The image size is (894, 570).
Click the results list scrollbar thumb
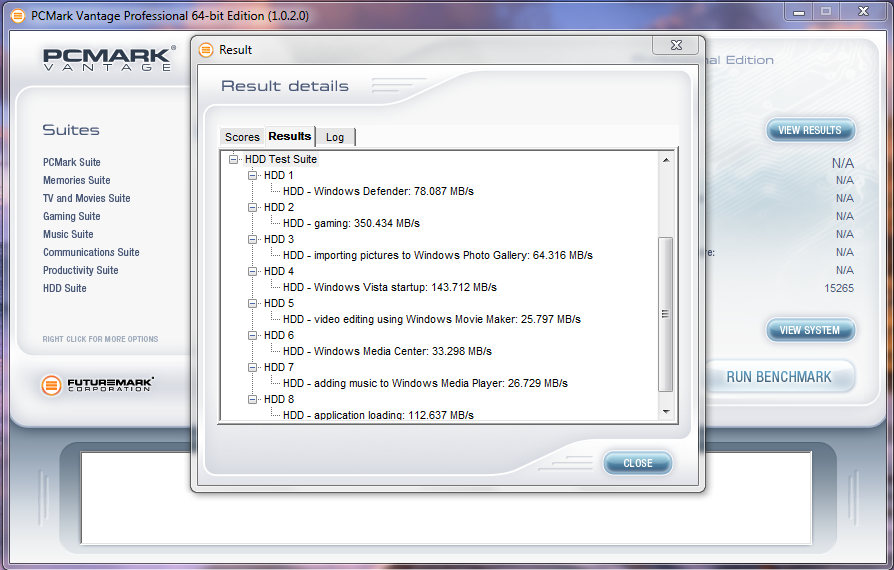coord(665,314)
